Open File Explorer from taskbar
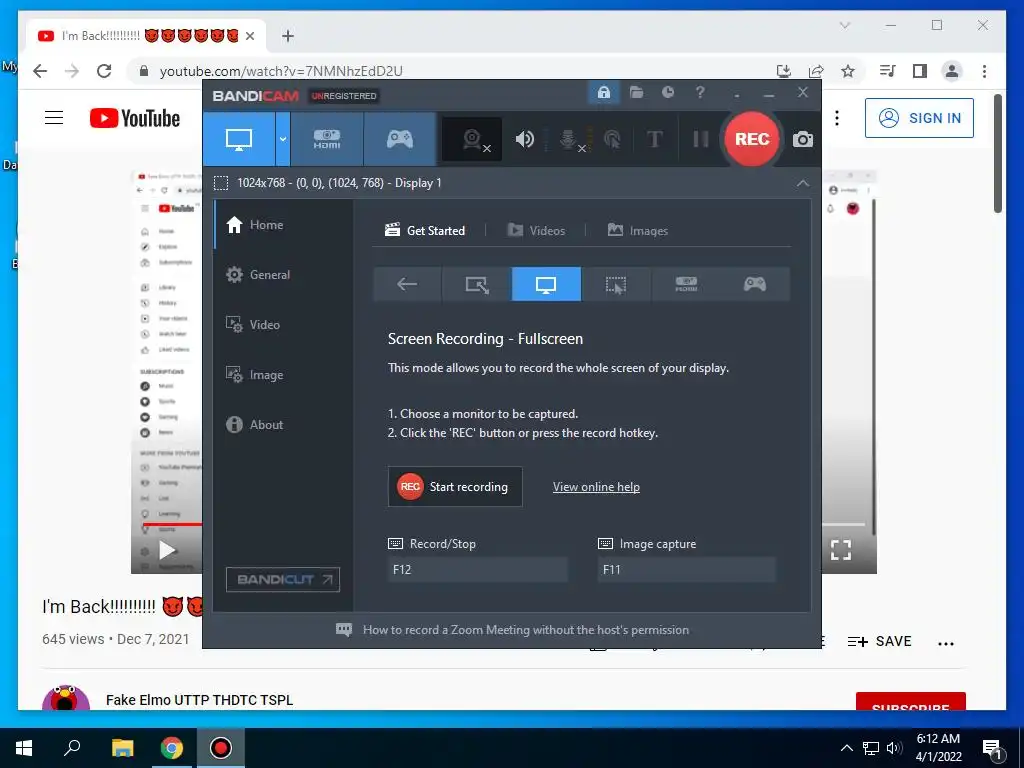The image size is (1024, 768). 122,748
